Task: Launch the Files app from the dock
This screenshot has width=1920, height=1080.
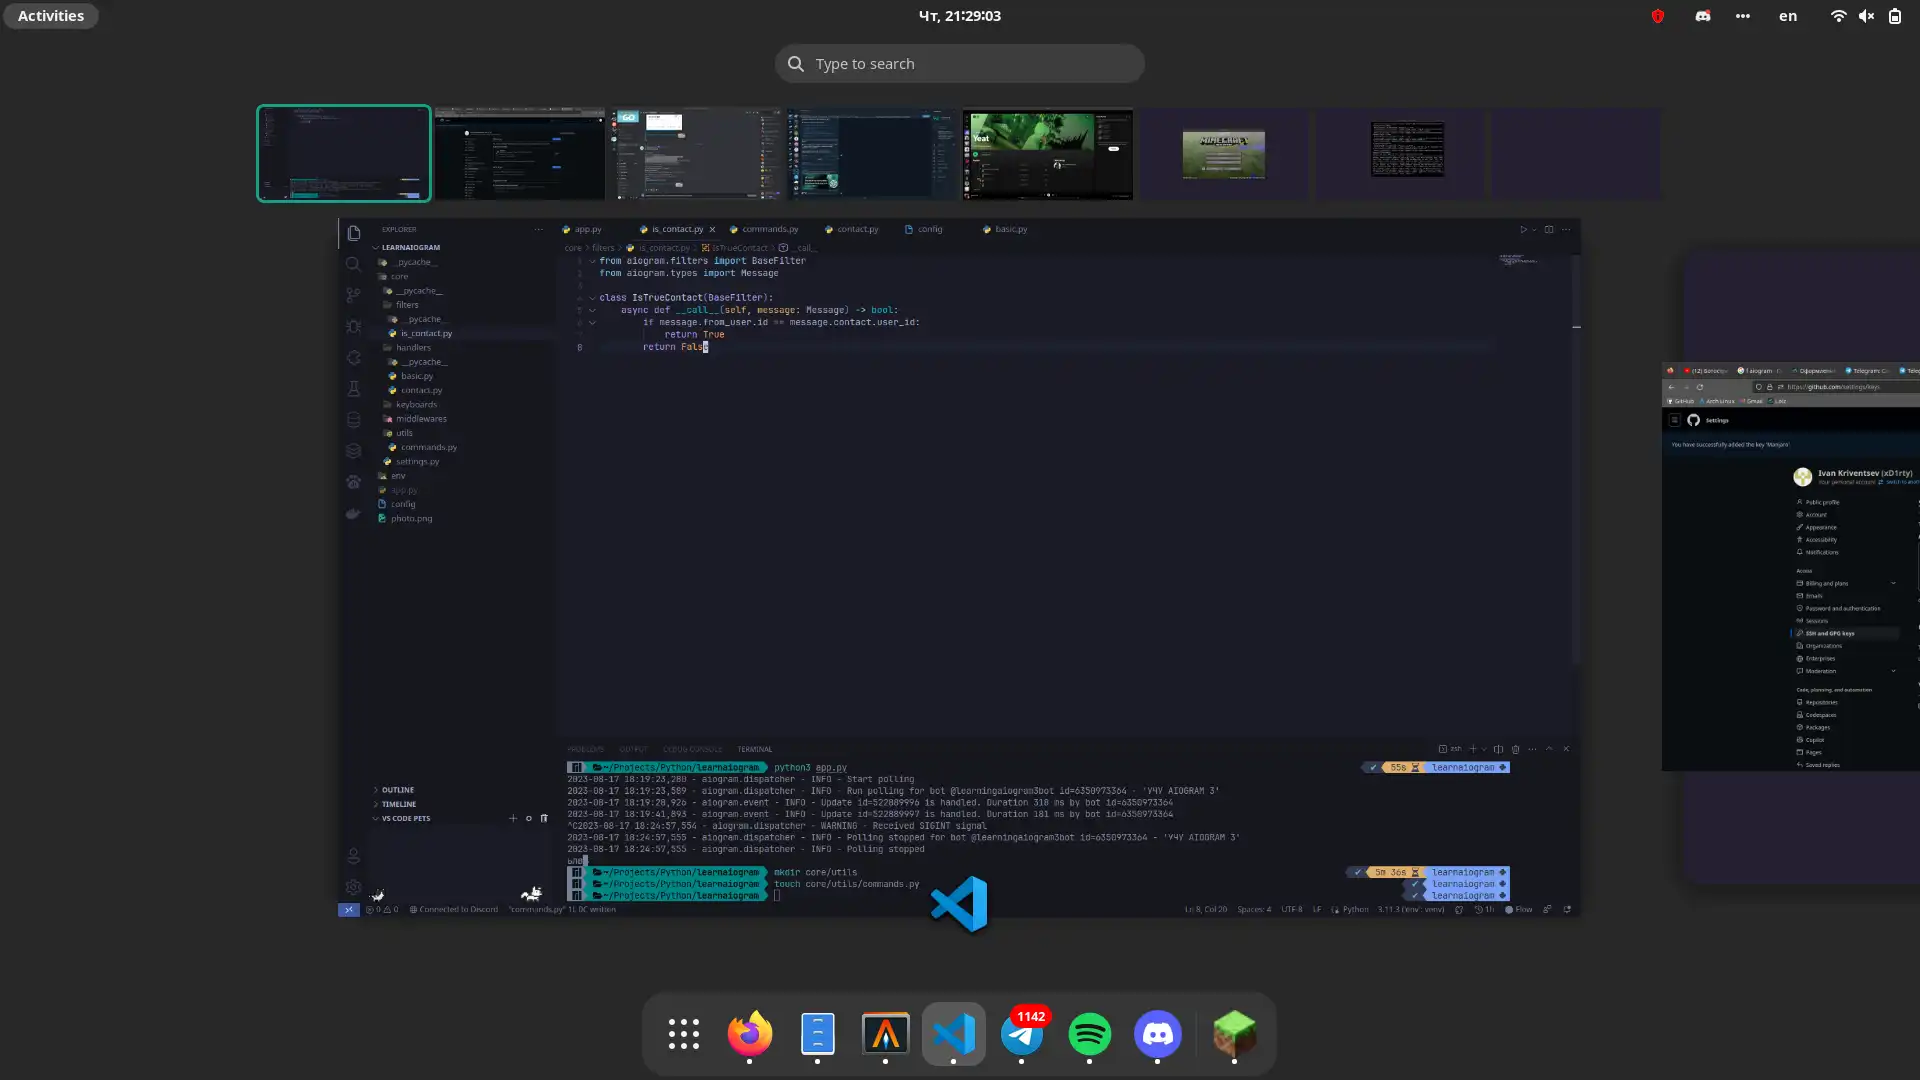Action: [x=817, y=1034]
